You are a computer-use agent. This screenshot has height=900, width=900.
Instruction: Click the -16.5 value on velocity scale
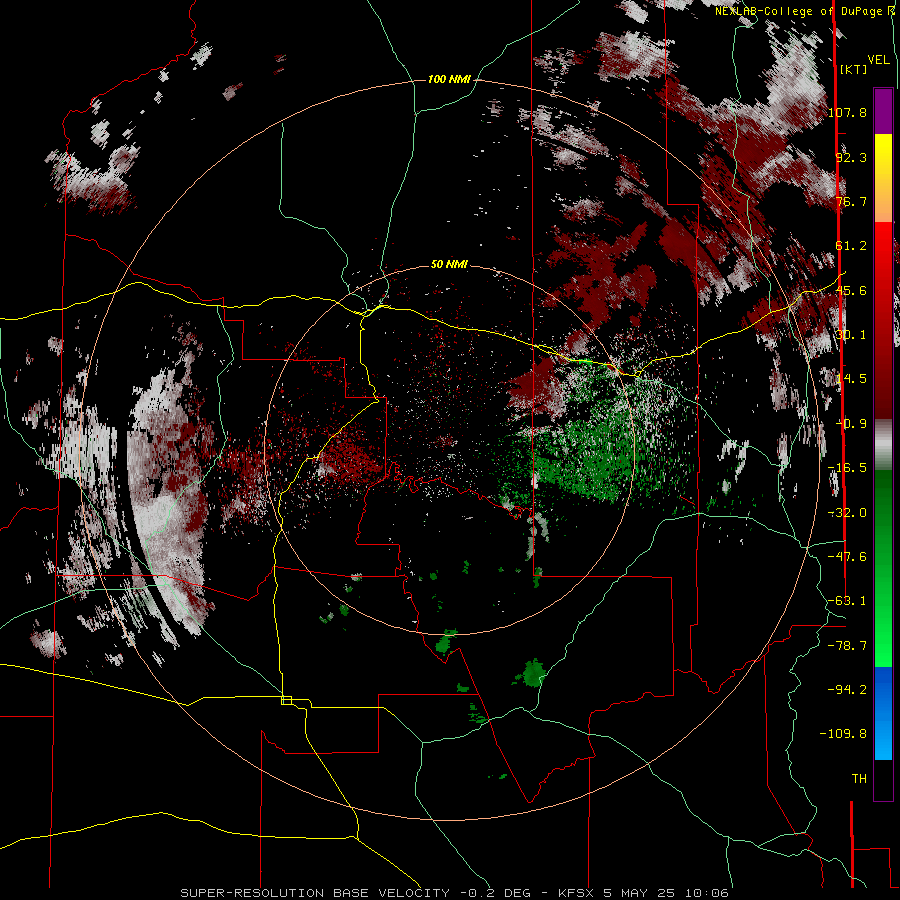pyautogui.click(x=848, y=468)
